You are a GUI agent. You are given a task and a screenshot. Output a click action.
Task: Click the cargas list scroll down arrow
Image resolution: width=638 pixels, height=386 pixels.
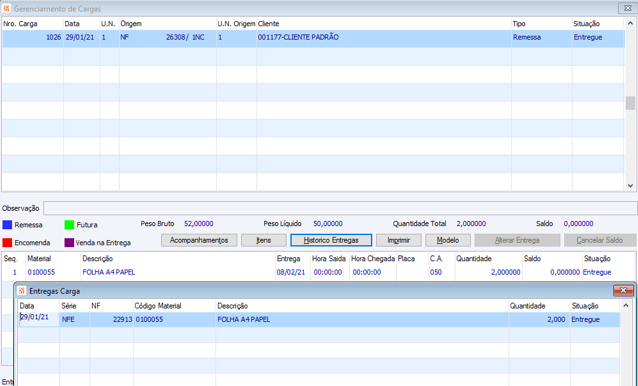630,185
